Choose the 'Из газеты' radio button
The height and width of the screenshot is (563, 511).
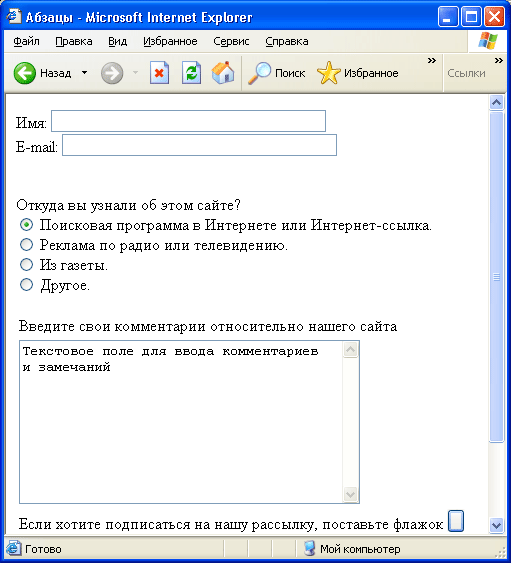tap(26, 265)
